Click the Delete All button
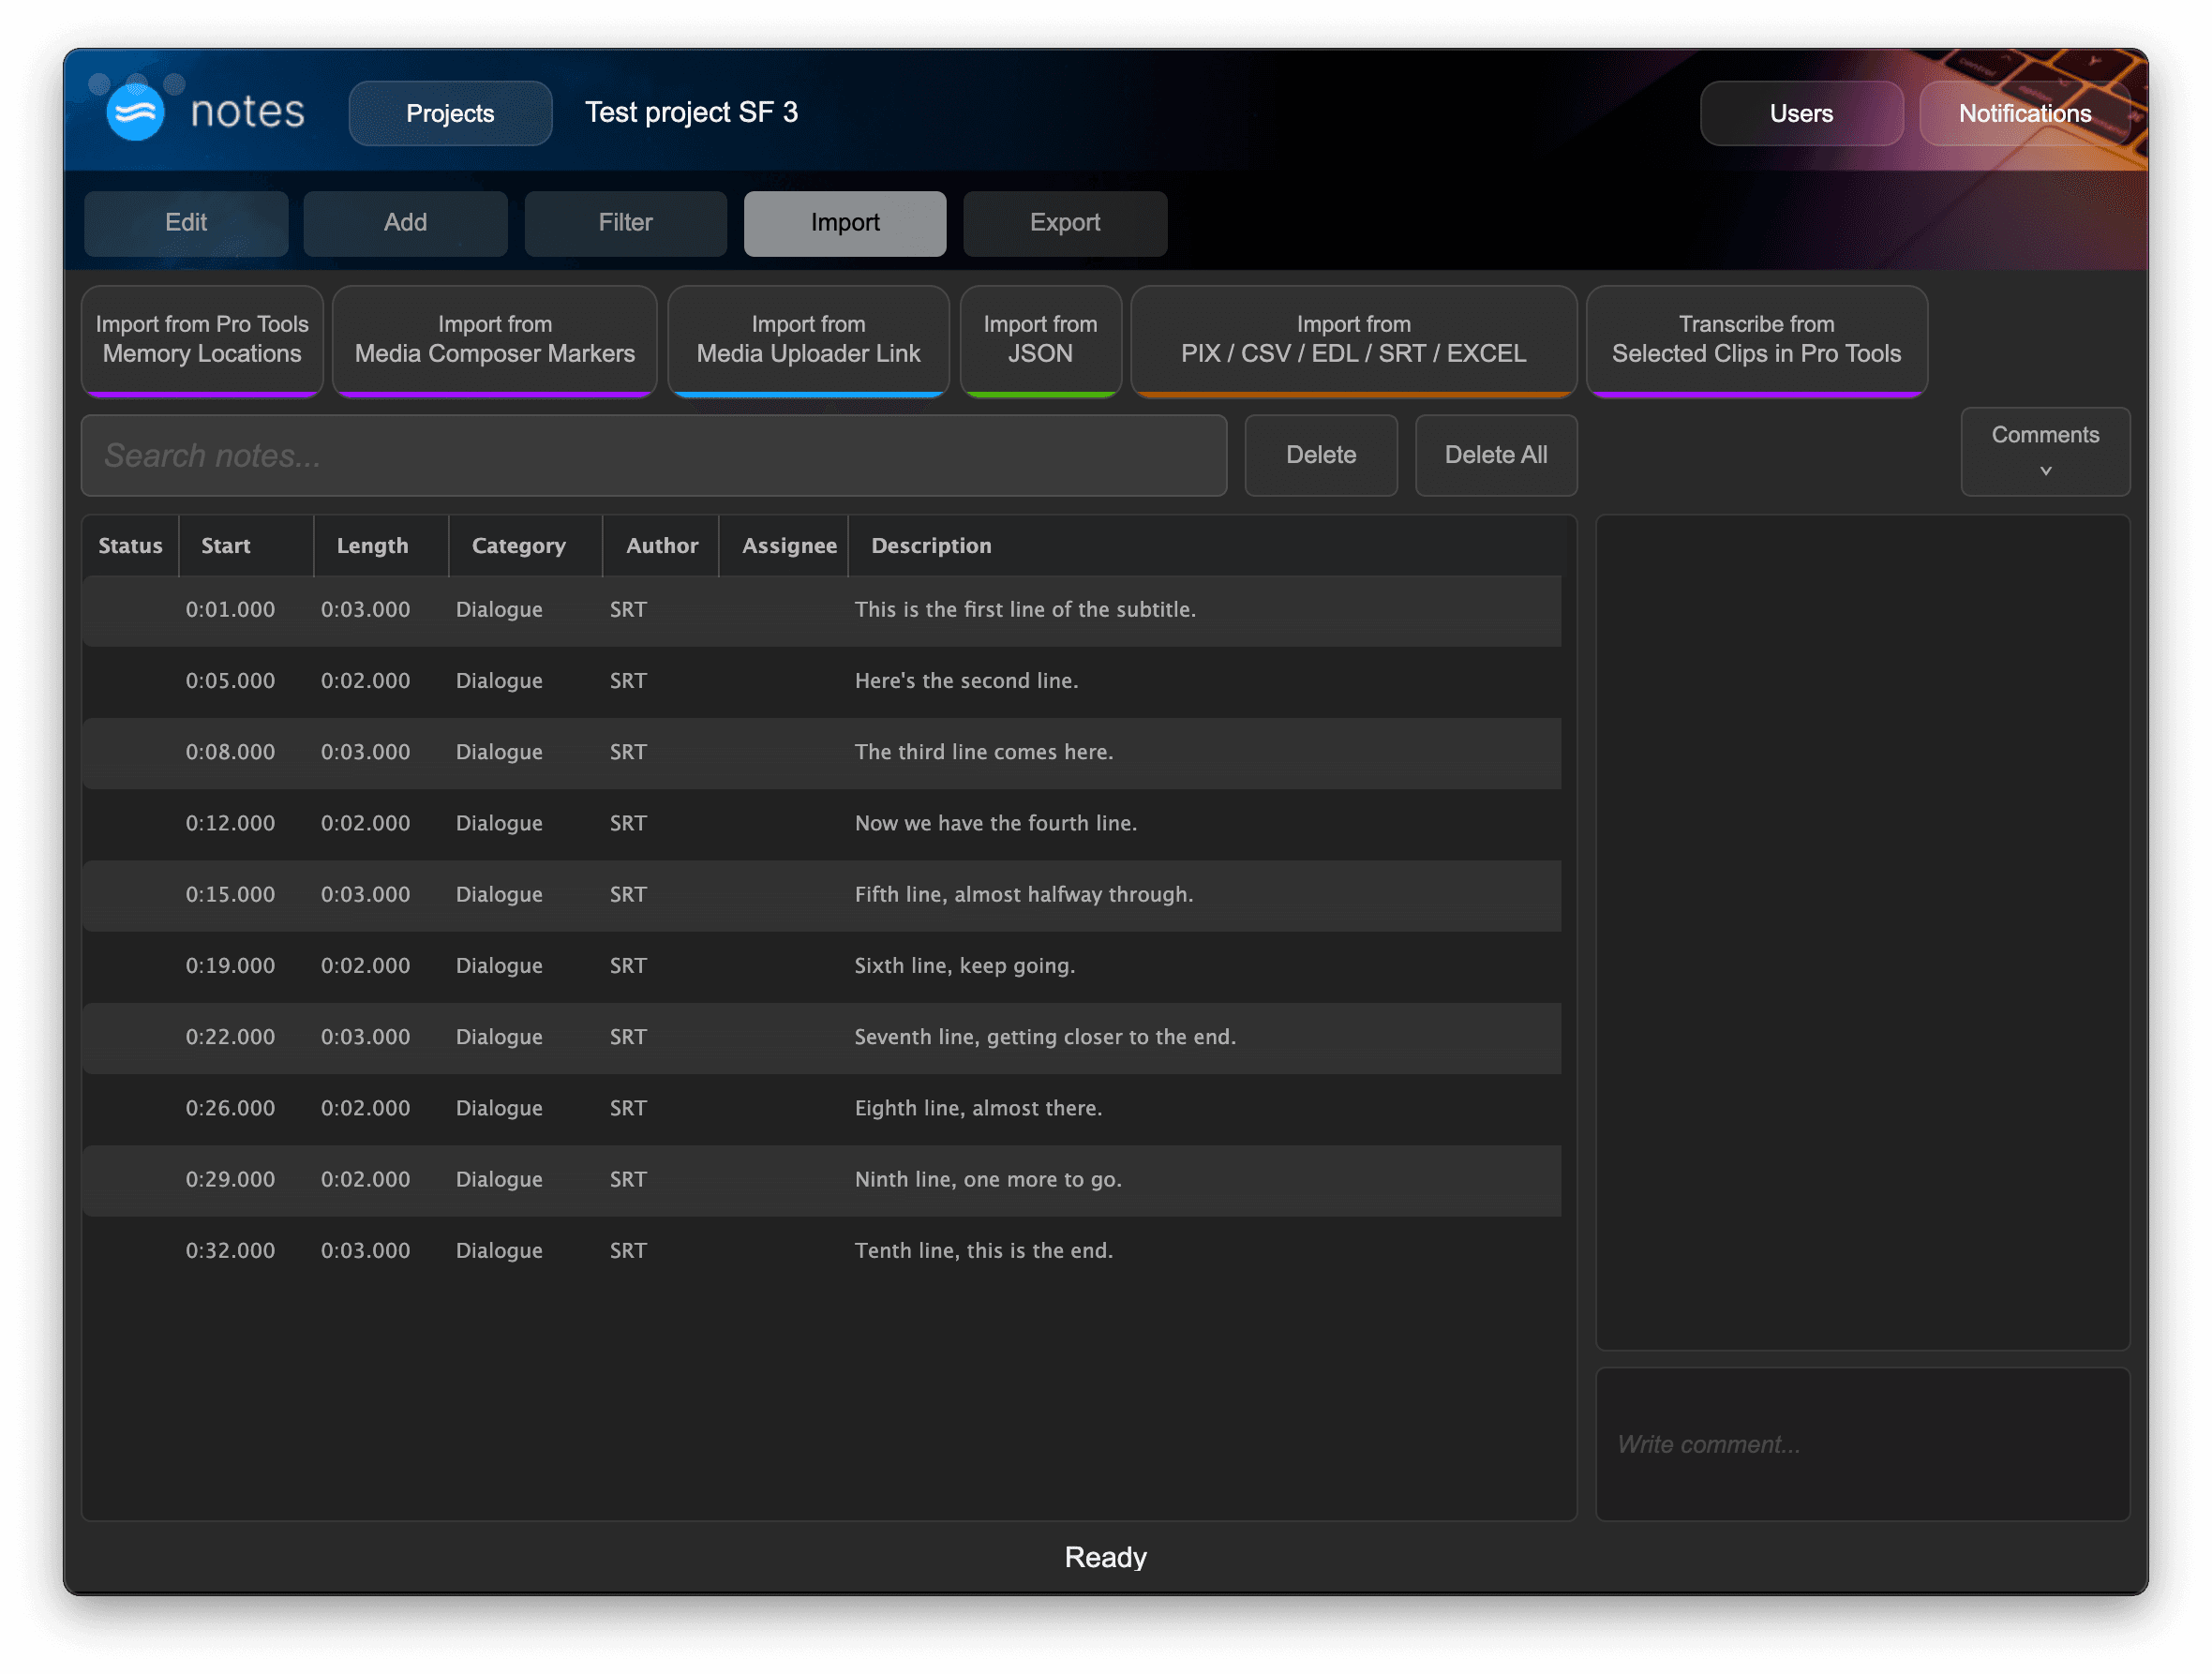The width and height of the screenshot is (2212, 1674). (1495, 455)
